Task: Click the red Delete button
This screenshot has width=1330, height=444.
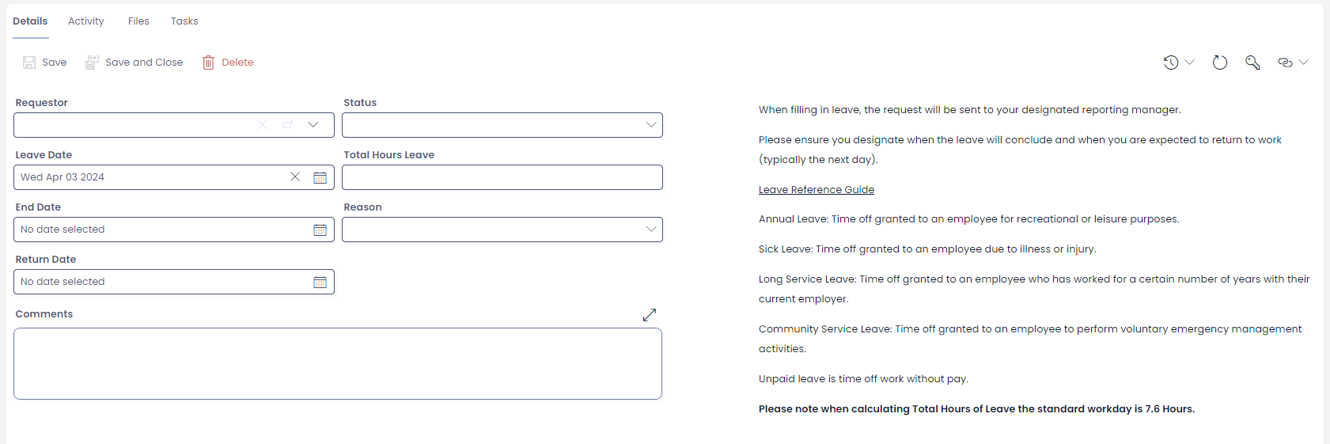Action: [228, 62]
